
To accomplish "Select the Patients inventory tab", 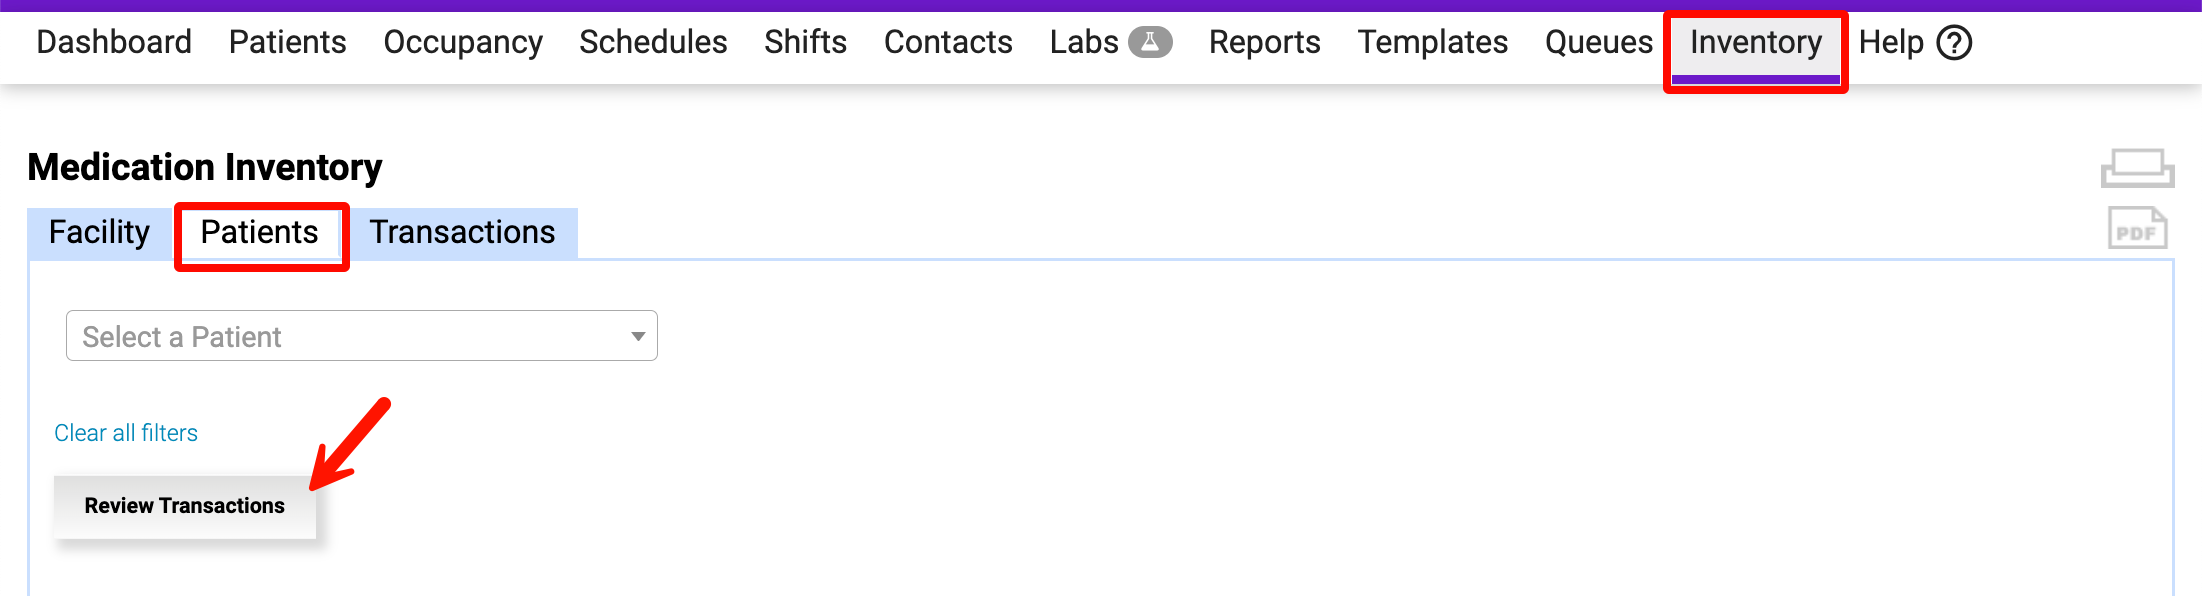I will coord(260,232).
